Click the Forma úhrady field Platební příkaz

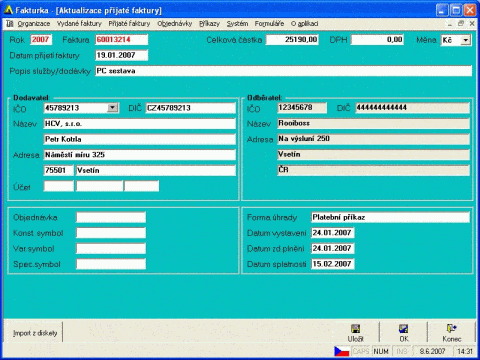pyautogui.click(x=390, y=217)
